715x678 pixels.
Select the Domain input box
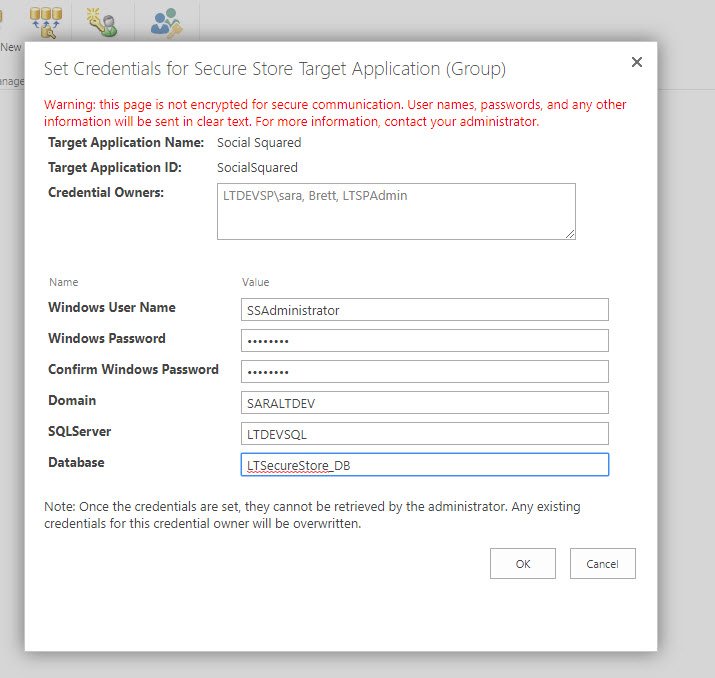coord(425,403)
